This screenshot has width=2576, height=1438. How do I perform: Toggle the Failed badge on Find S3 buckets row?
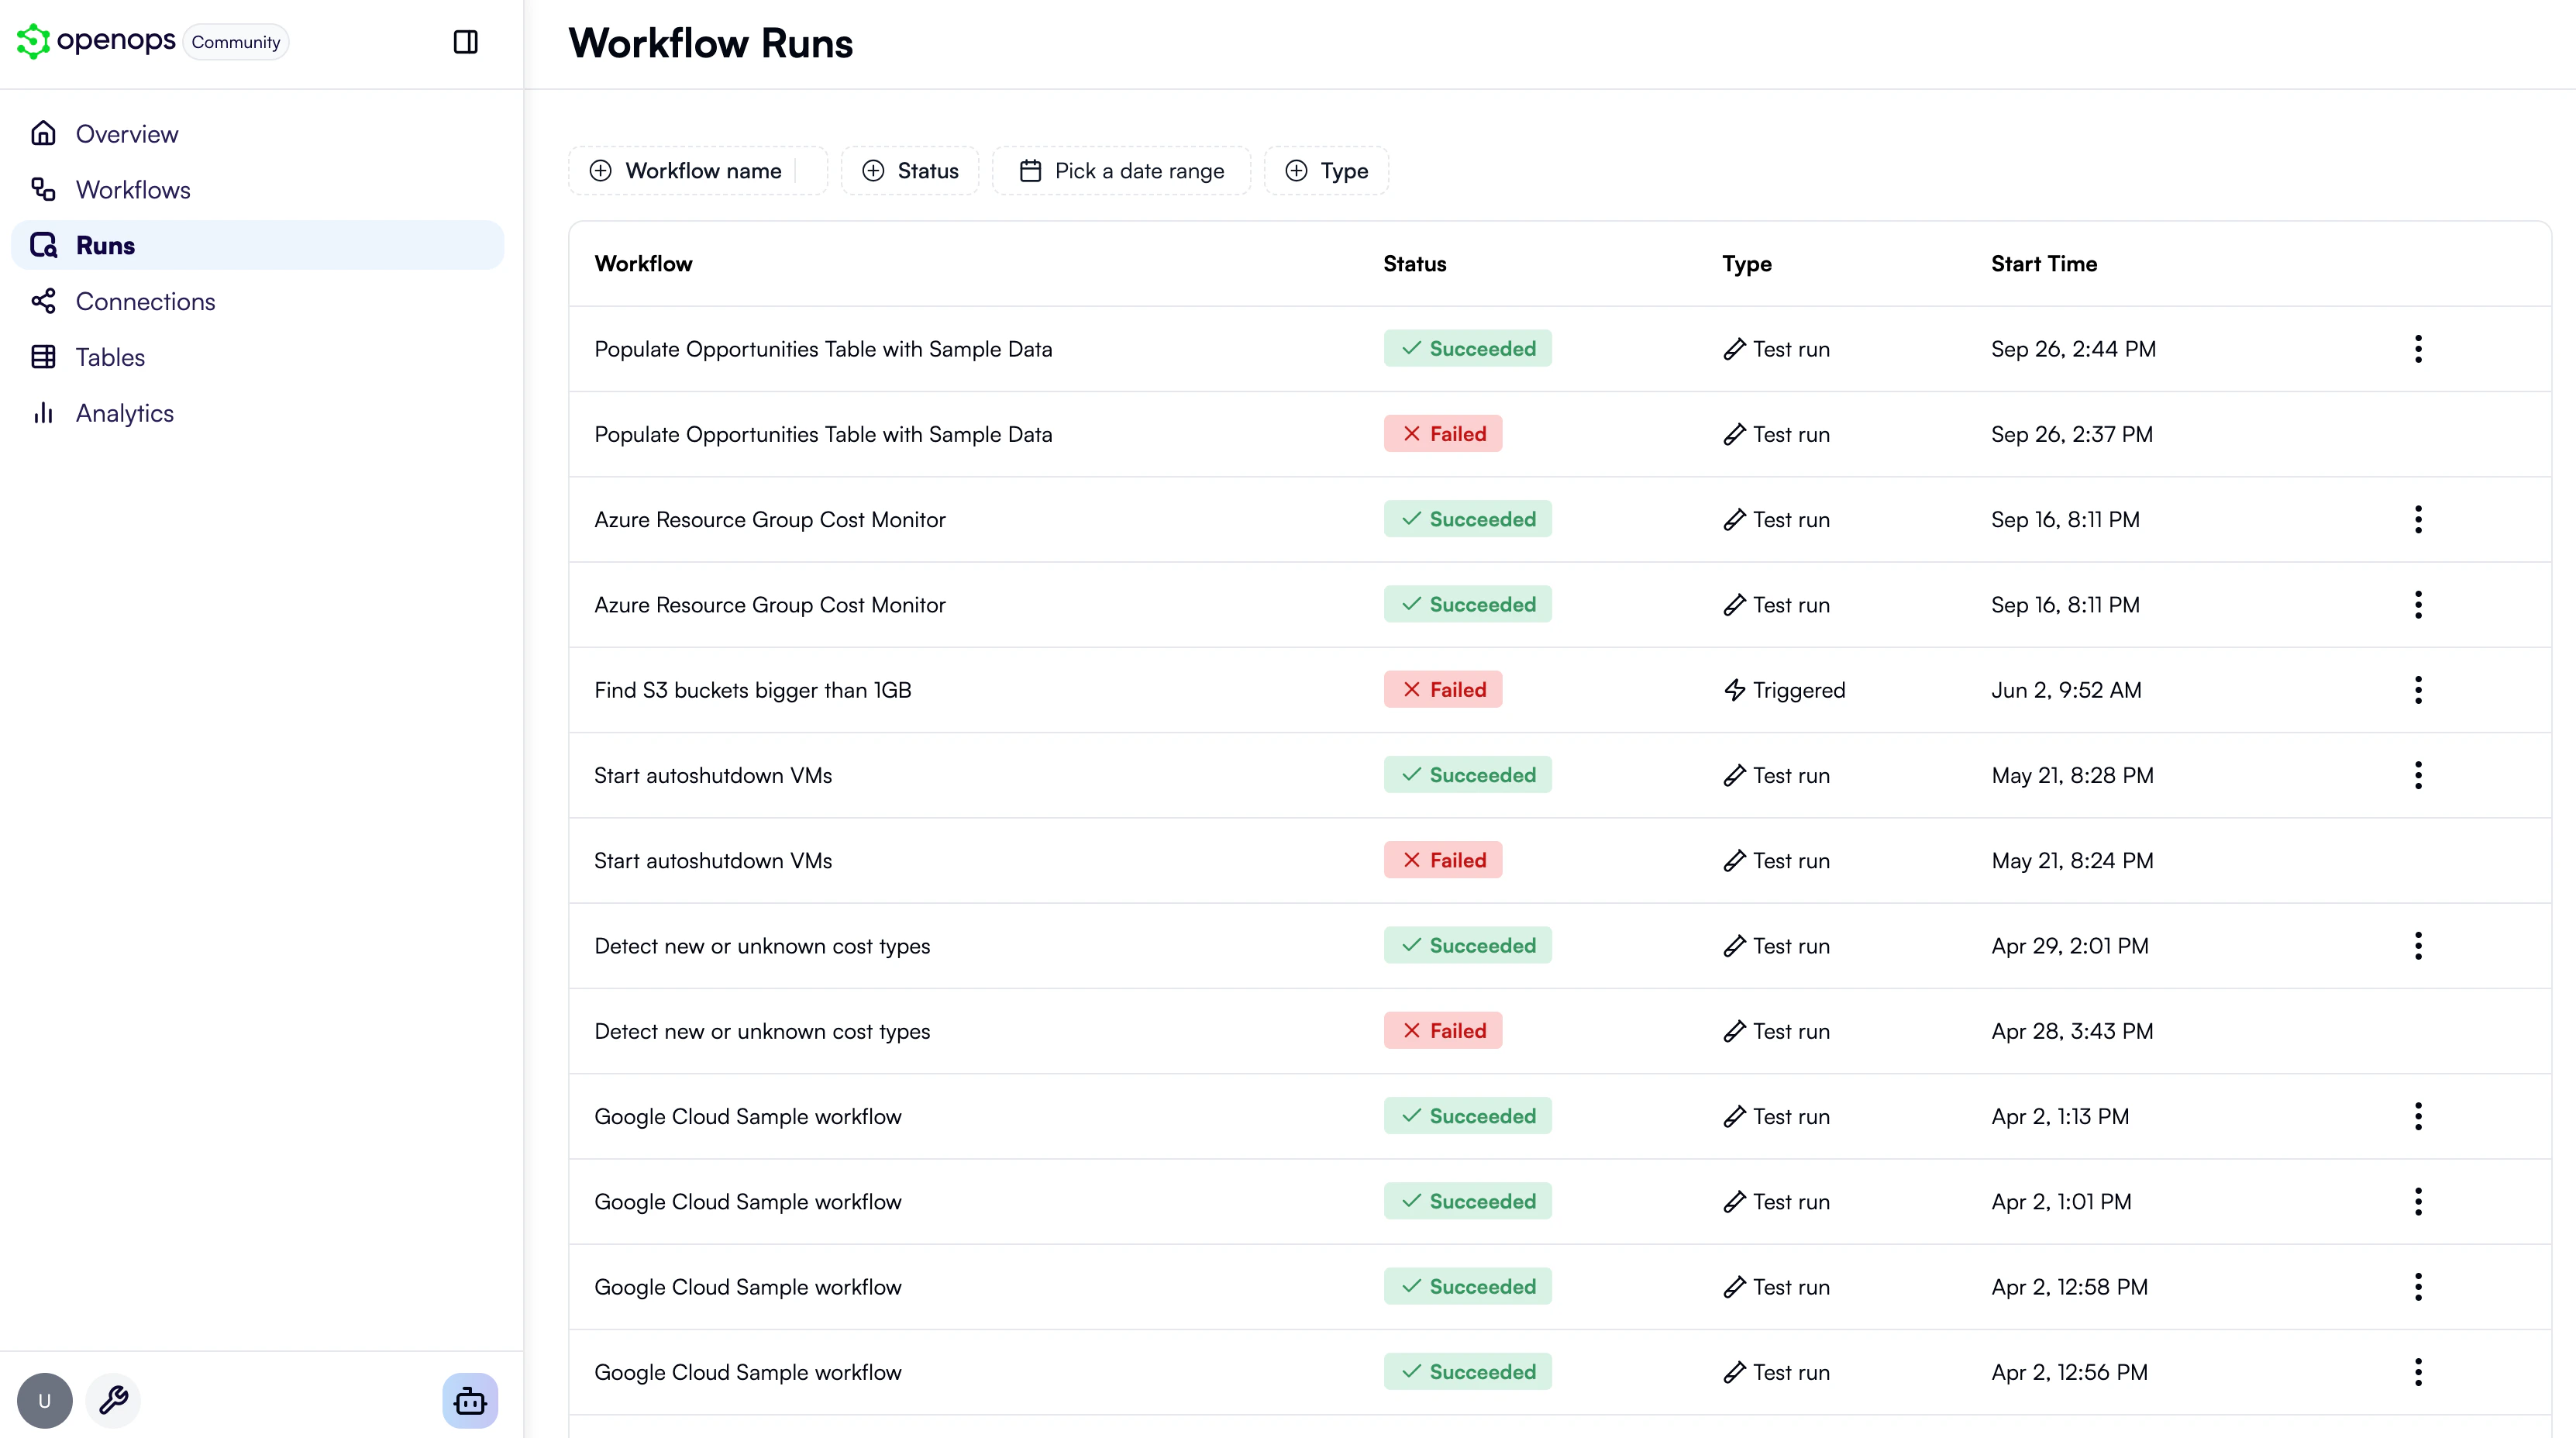pyautogui.click(x=1442, y=689)
